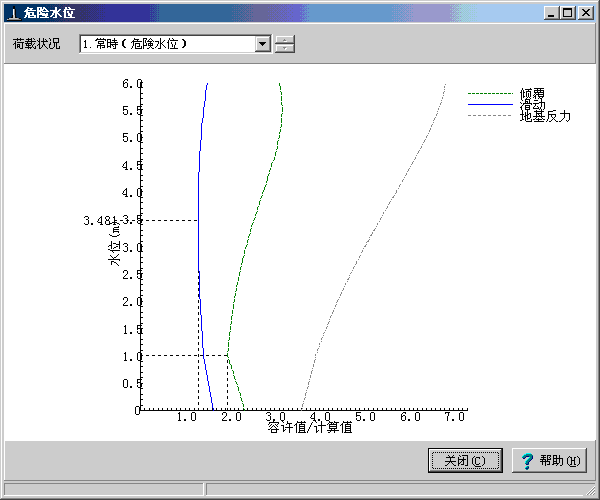Image resolution: width=600 pixels, height=500 pixels.
Task: Click the 荷載状況 label
Action: (36, 44)
